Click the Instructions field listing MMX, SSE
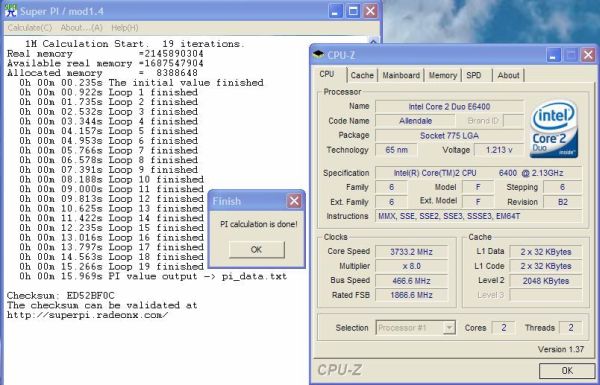Viewport: 600px width, 385px height. (478, 216)
